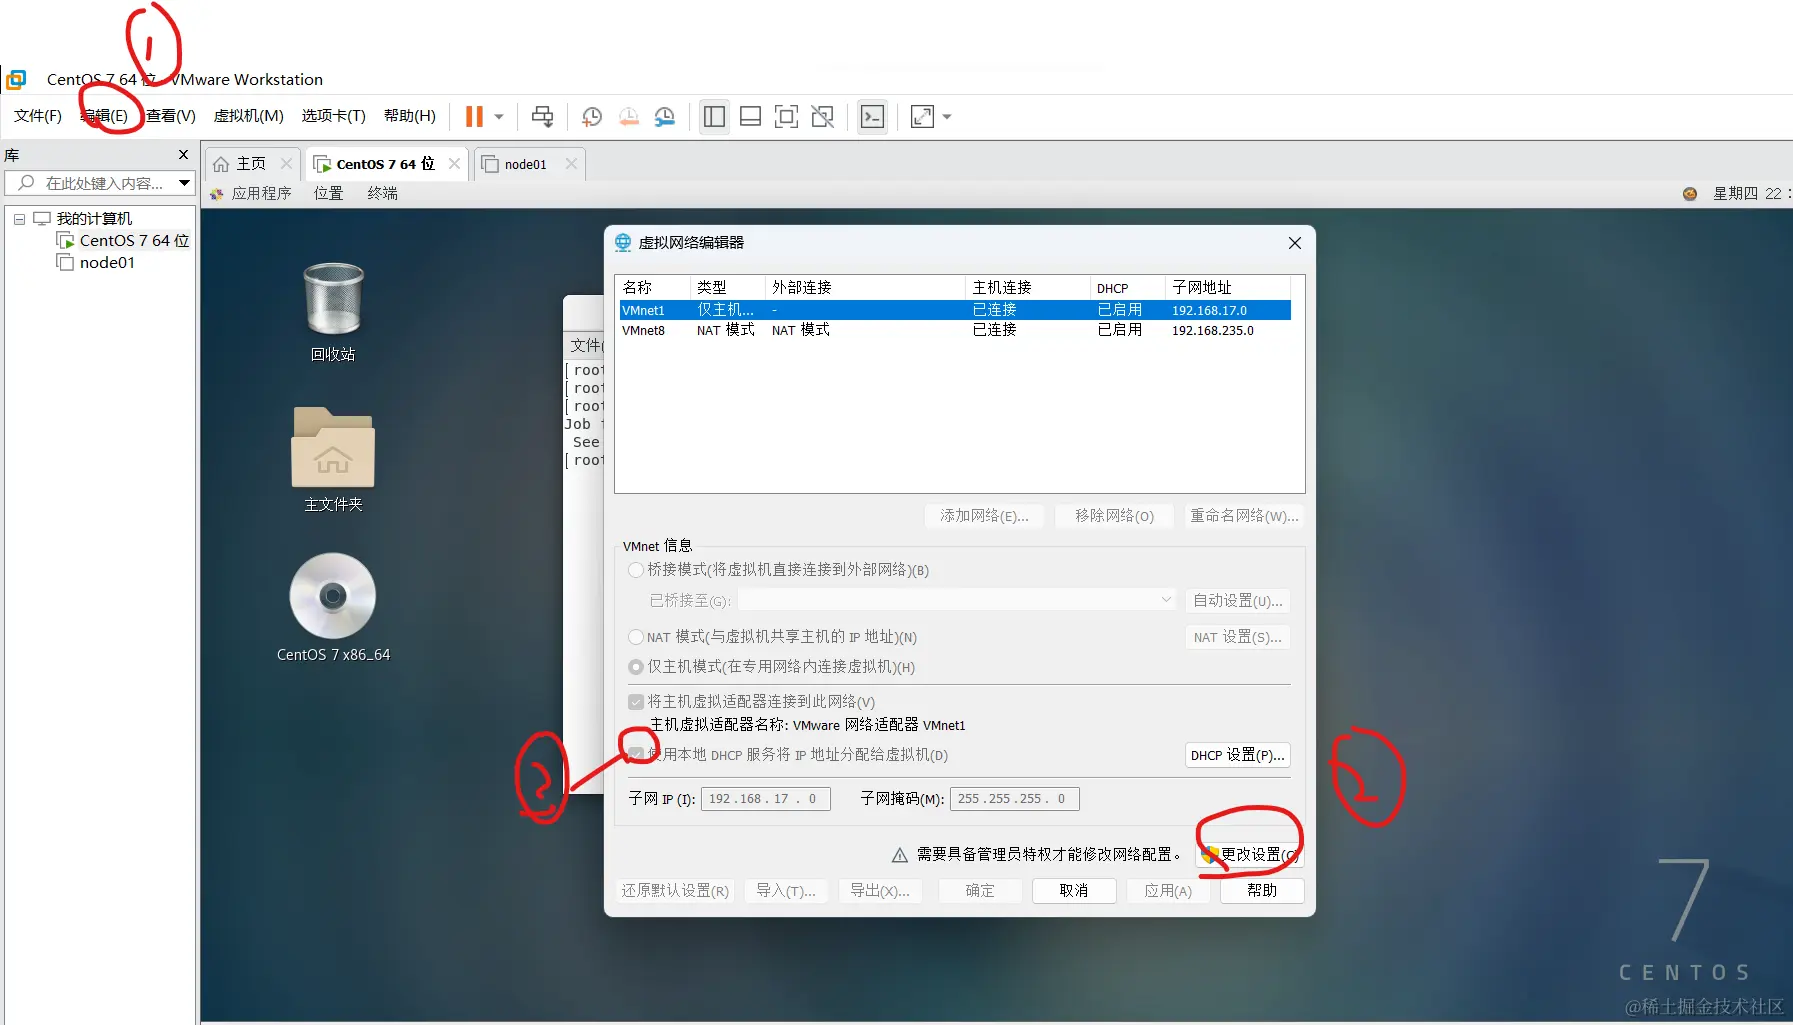Select the 桥接模式 radio button

pos(636,570)
